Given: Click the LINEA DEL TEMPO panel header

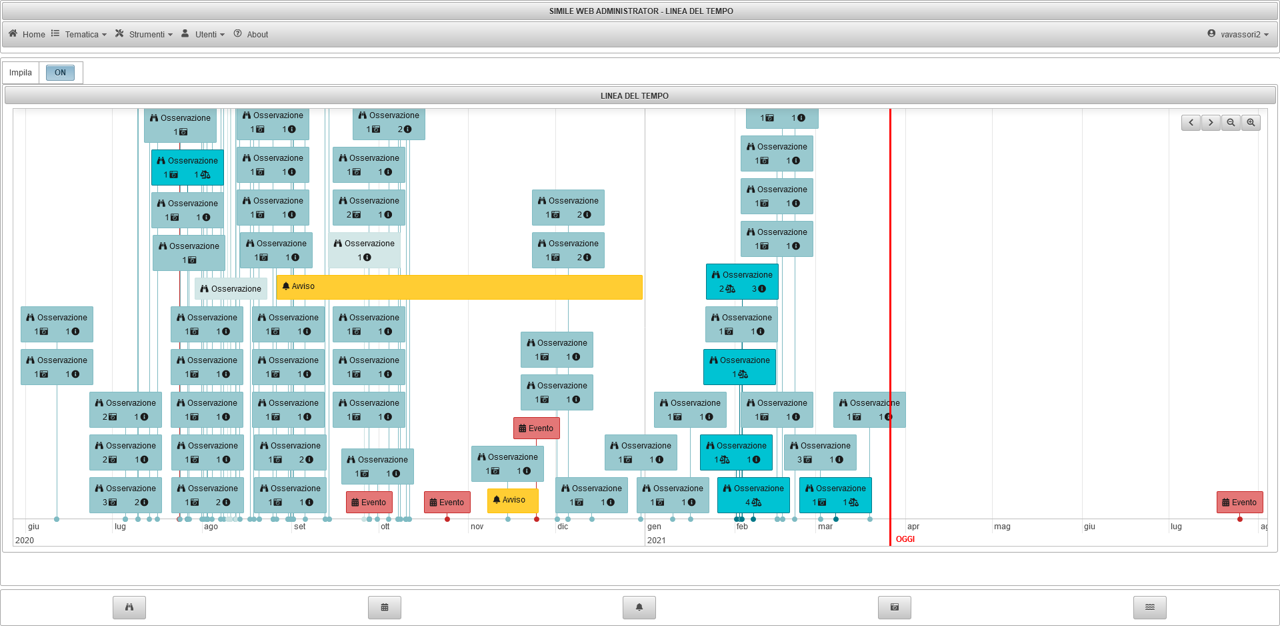Looking at the screenshot, I should (635, 95).
